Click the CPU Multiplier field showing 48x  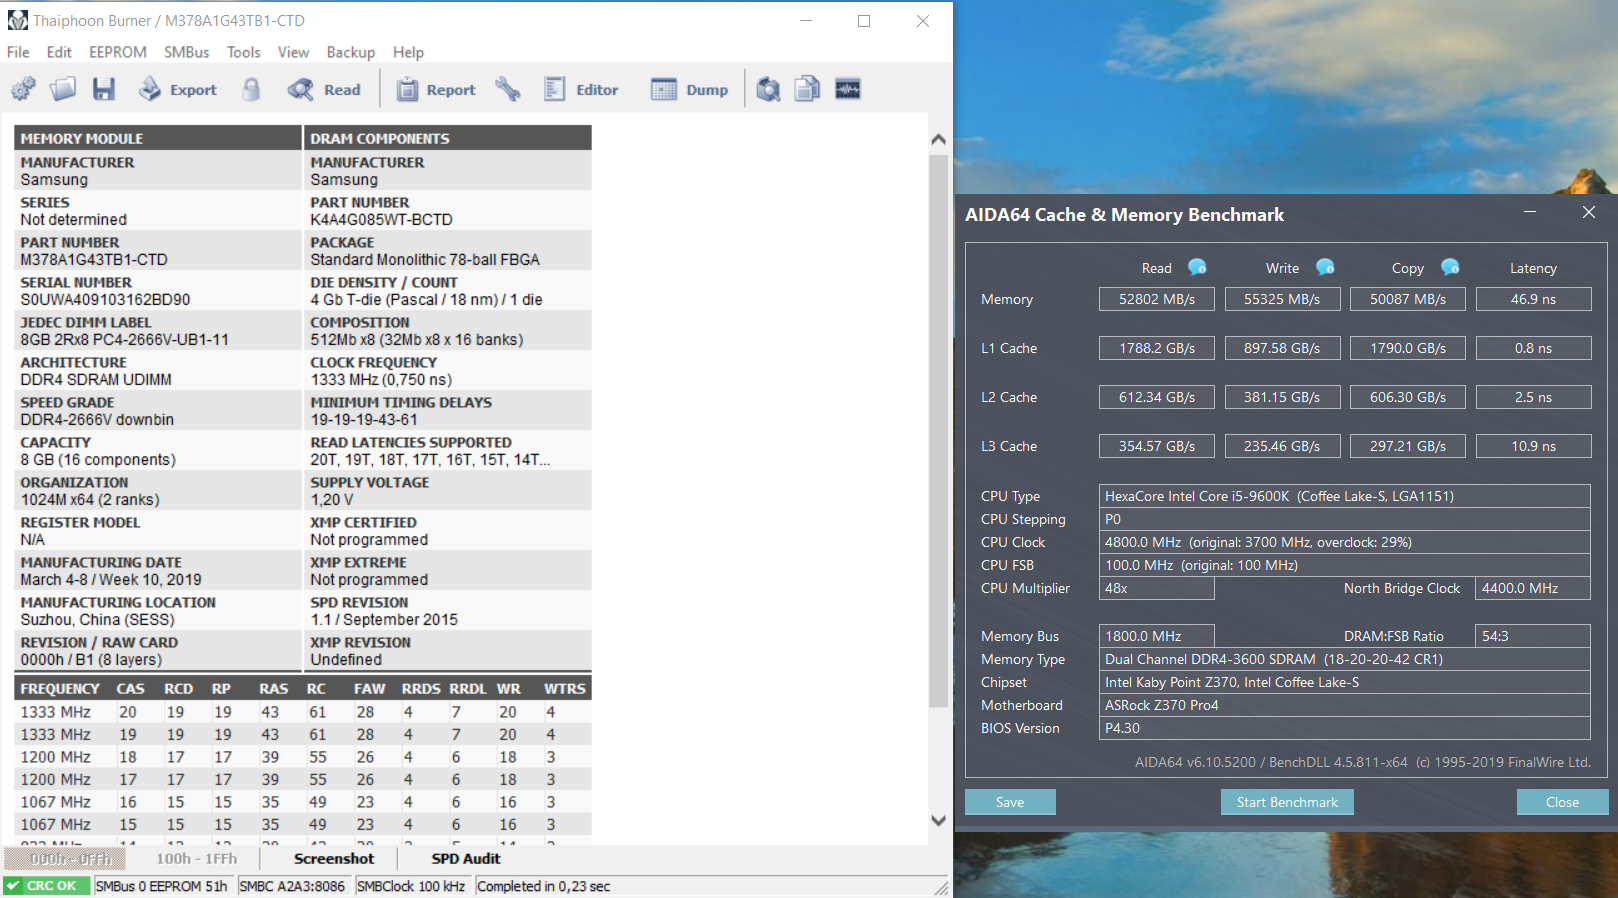point(1157,588)
